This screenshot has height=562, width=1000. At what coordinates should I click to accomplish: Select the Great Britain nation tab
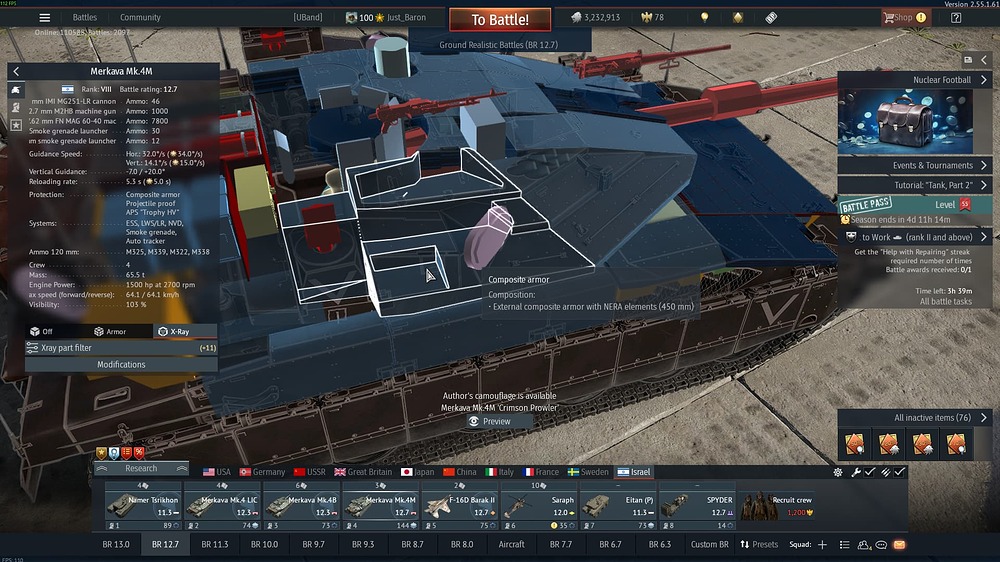(363, 472)
